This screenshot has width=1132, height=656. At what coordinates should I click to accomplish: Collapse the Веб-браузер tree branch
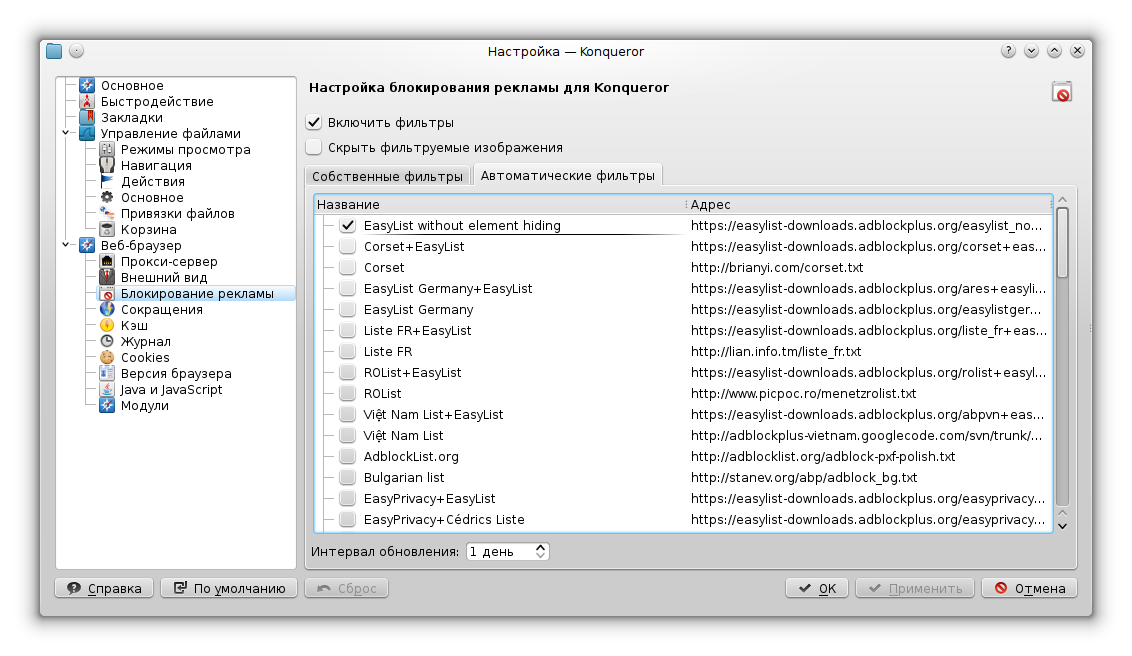click(66, 245)
